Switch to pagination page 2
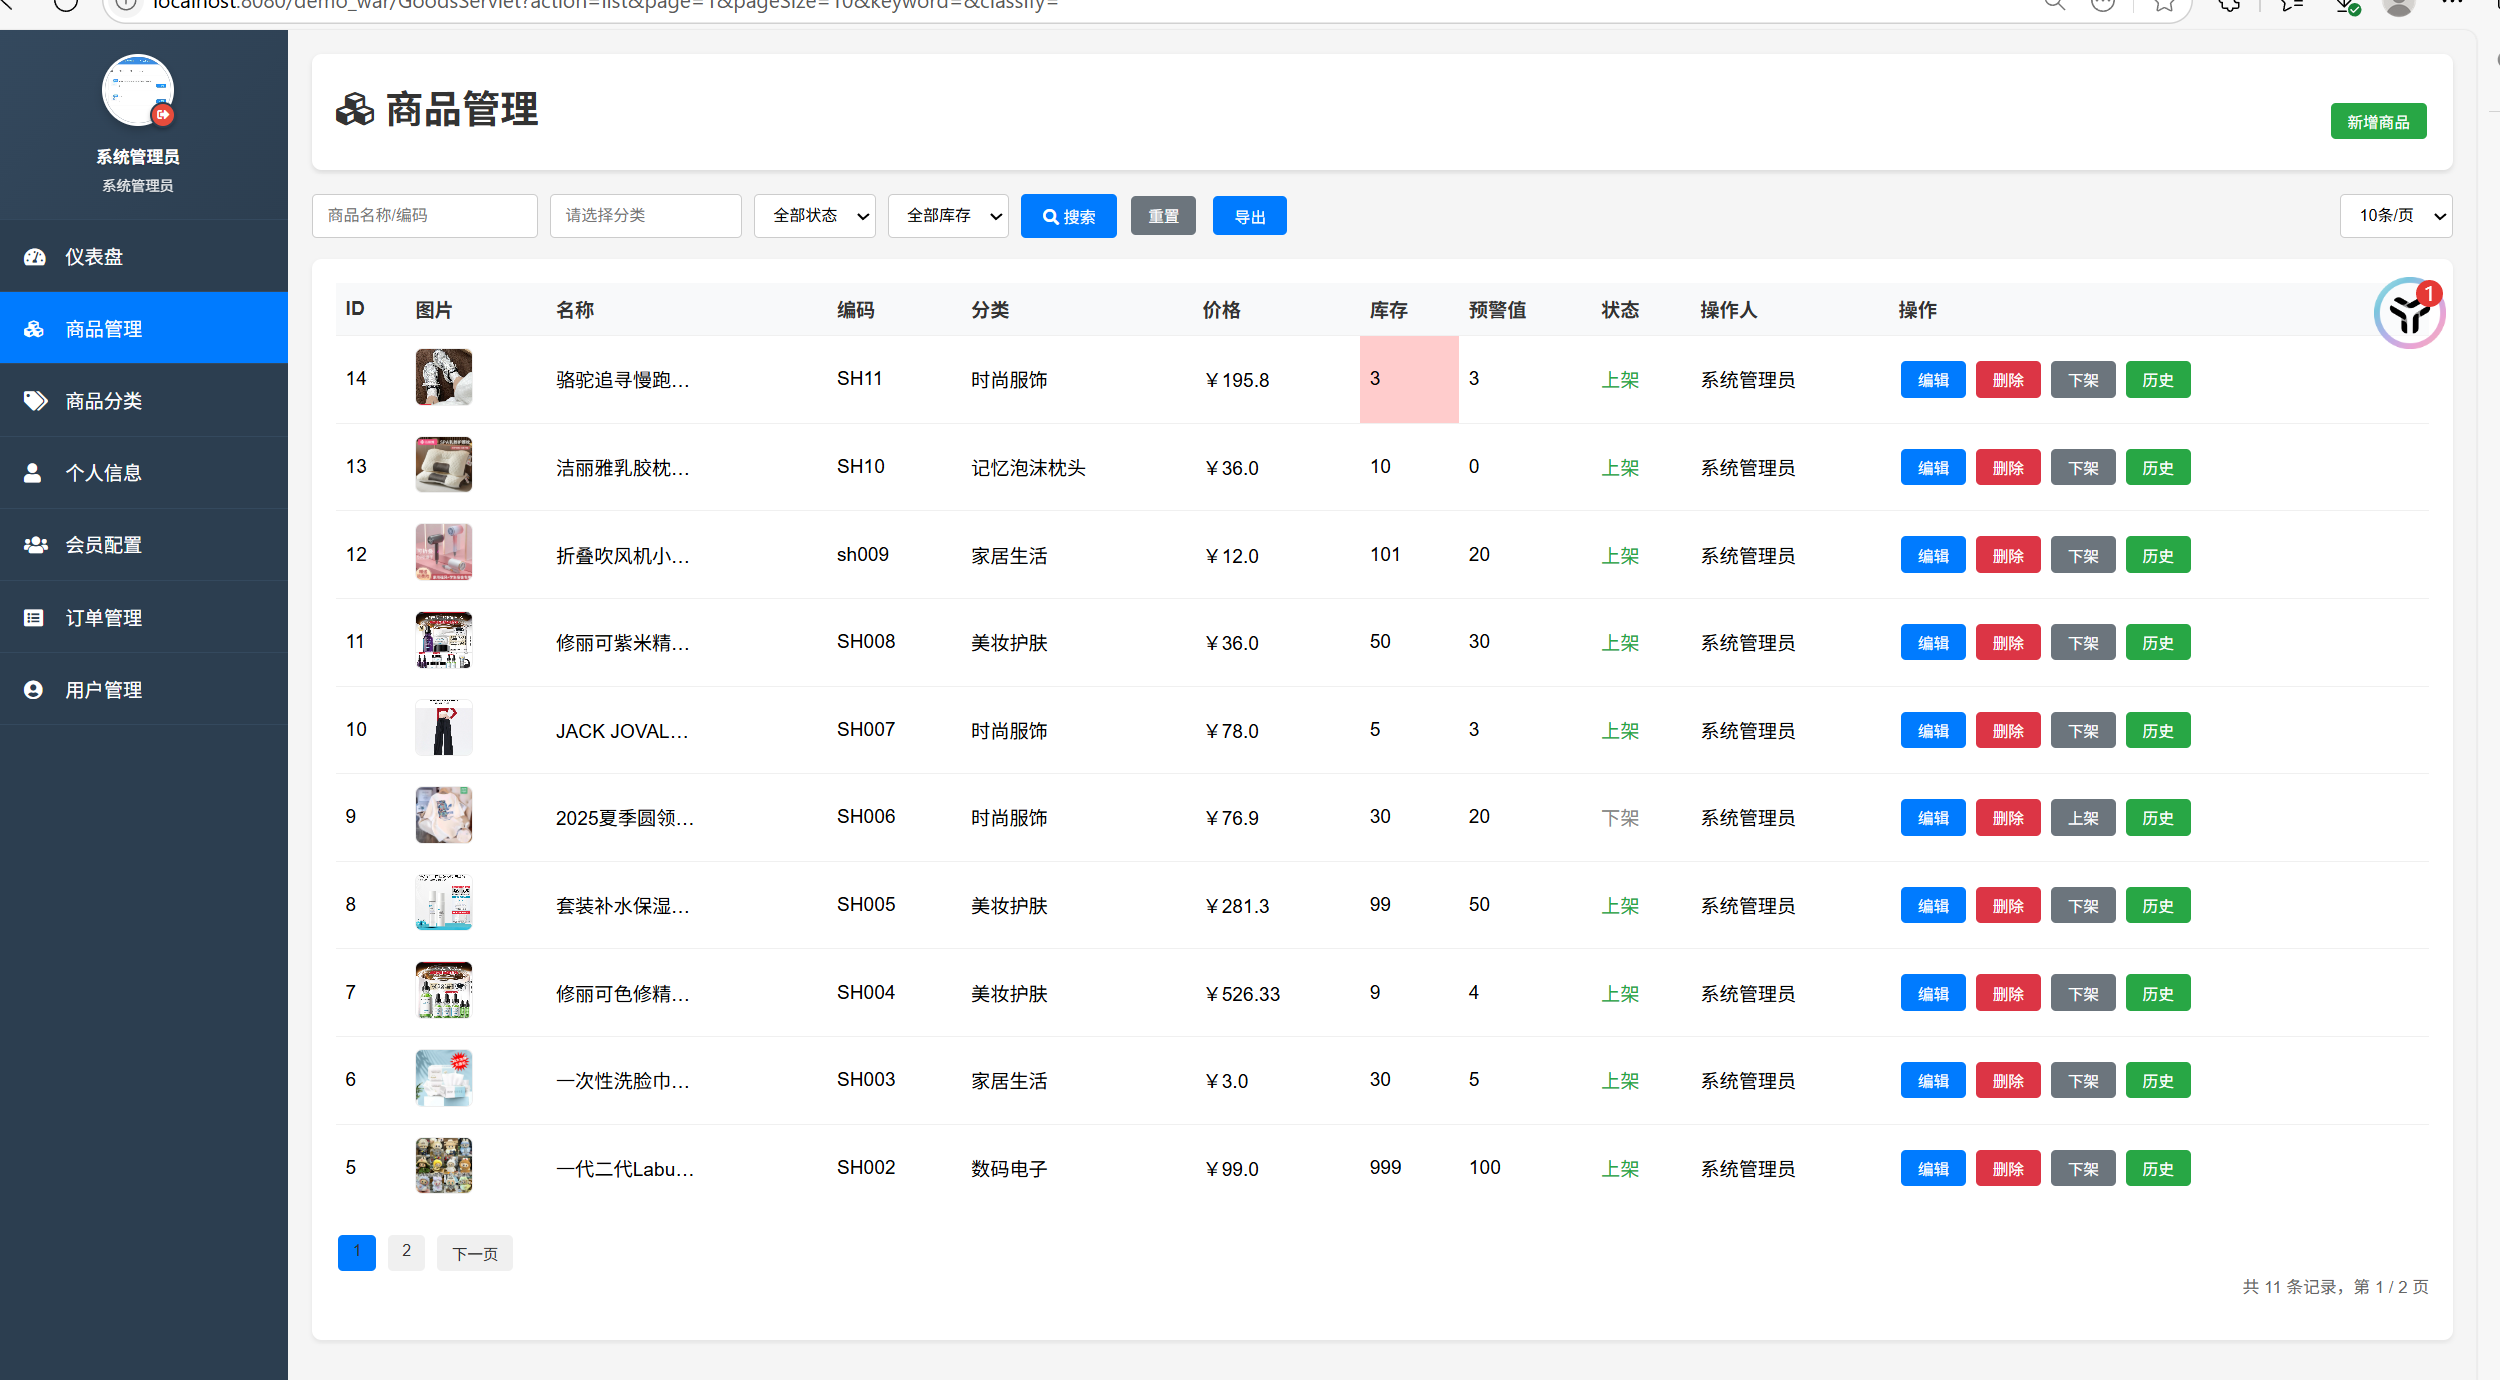This screenshot has height=1380, width=2500. pos(406,1252)
